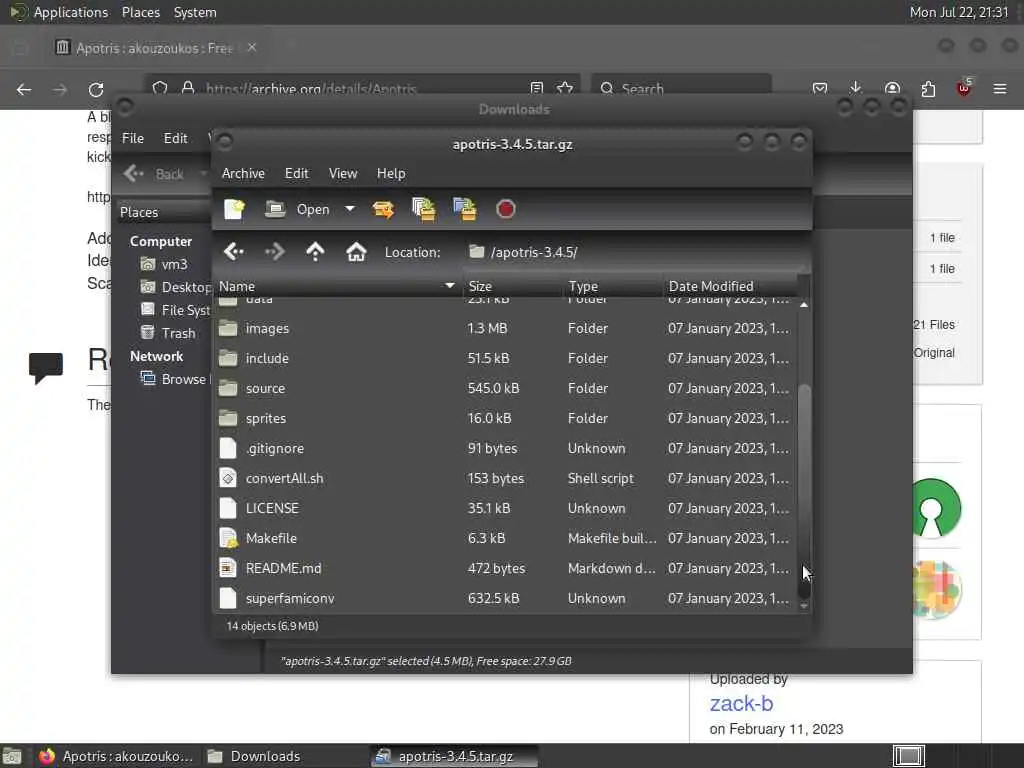
Task: Select the source folder icon
Action: pyautogui.click(x=228, y=389)
